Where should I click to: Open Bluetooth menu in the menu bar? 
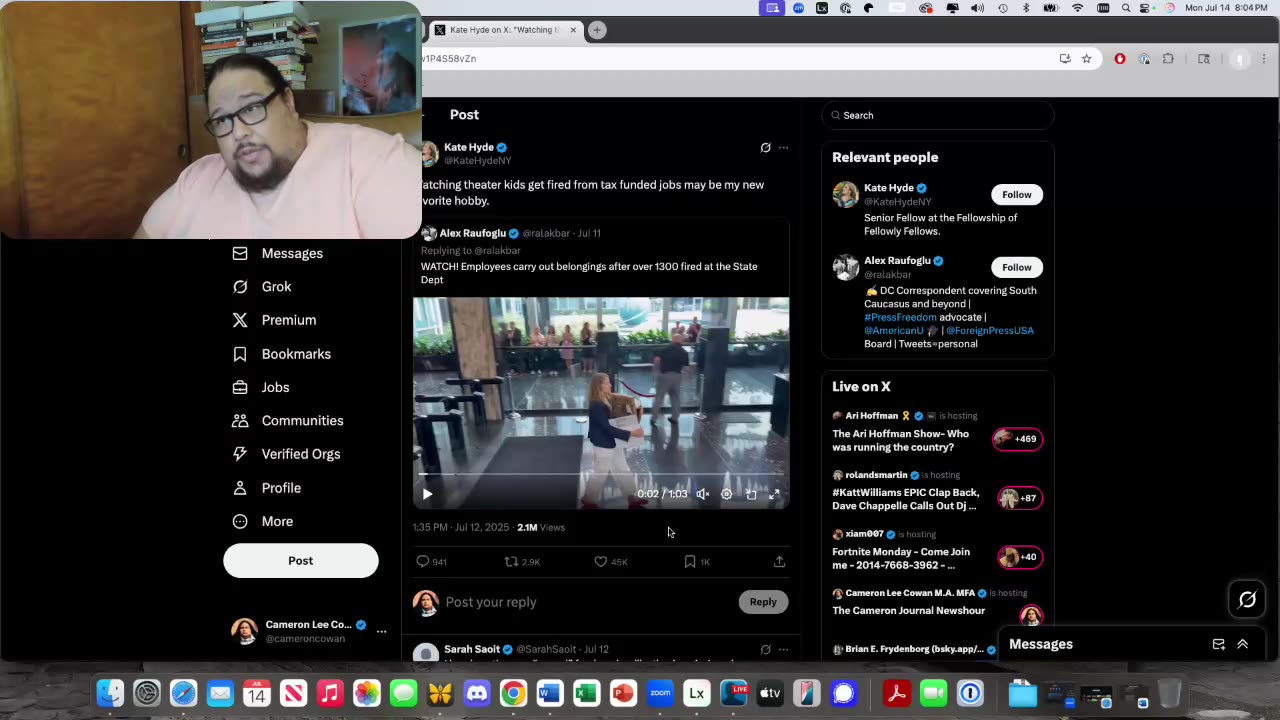(x=1026, y=8)
